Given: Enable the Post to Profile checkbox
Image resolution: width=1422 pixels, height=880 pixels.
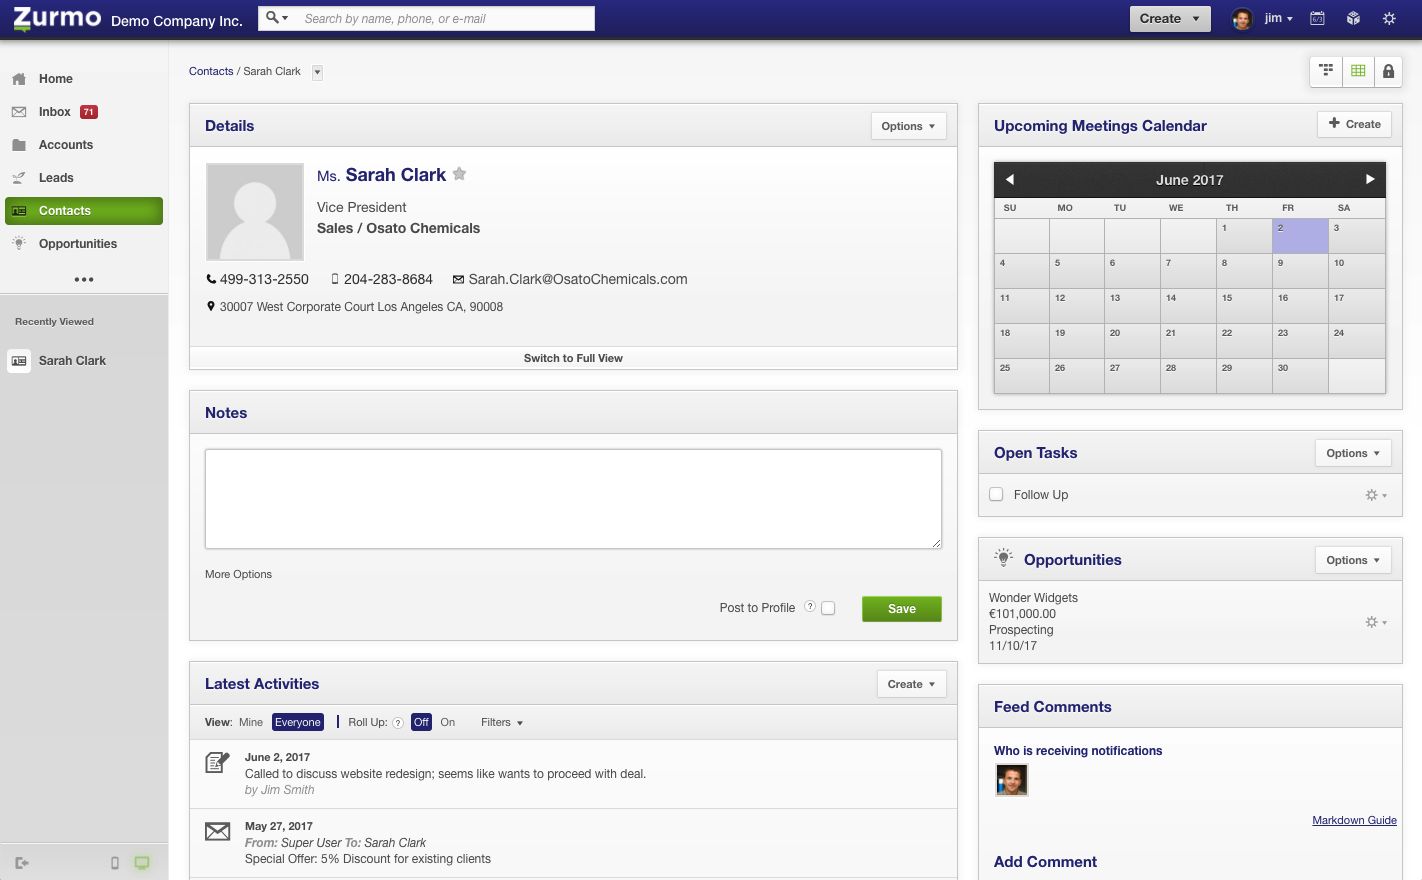Looking at the screenshot, I should coord(828,608).
